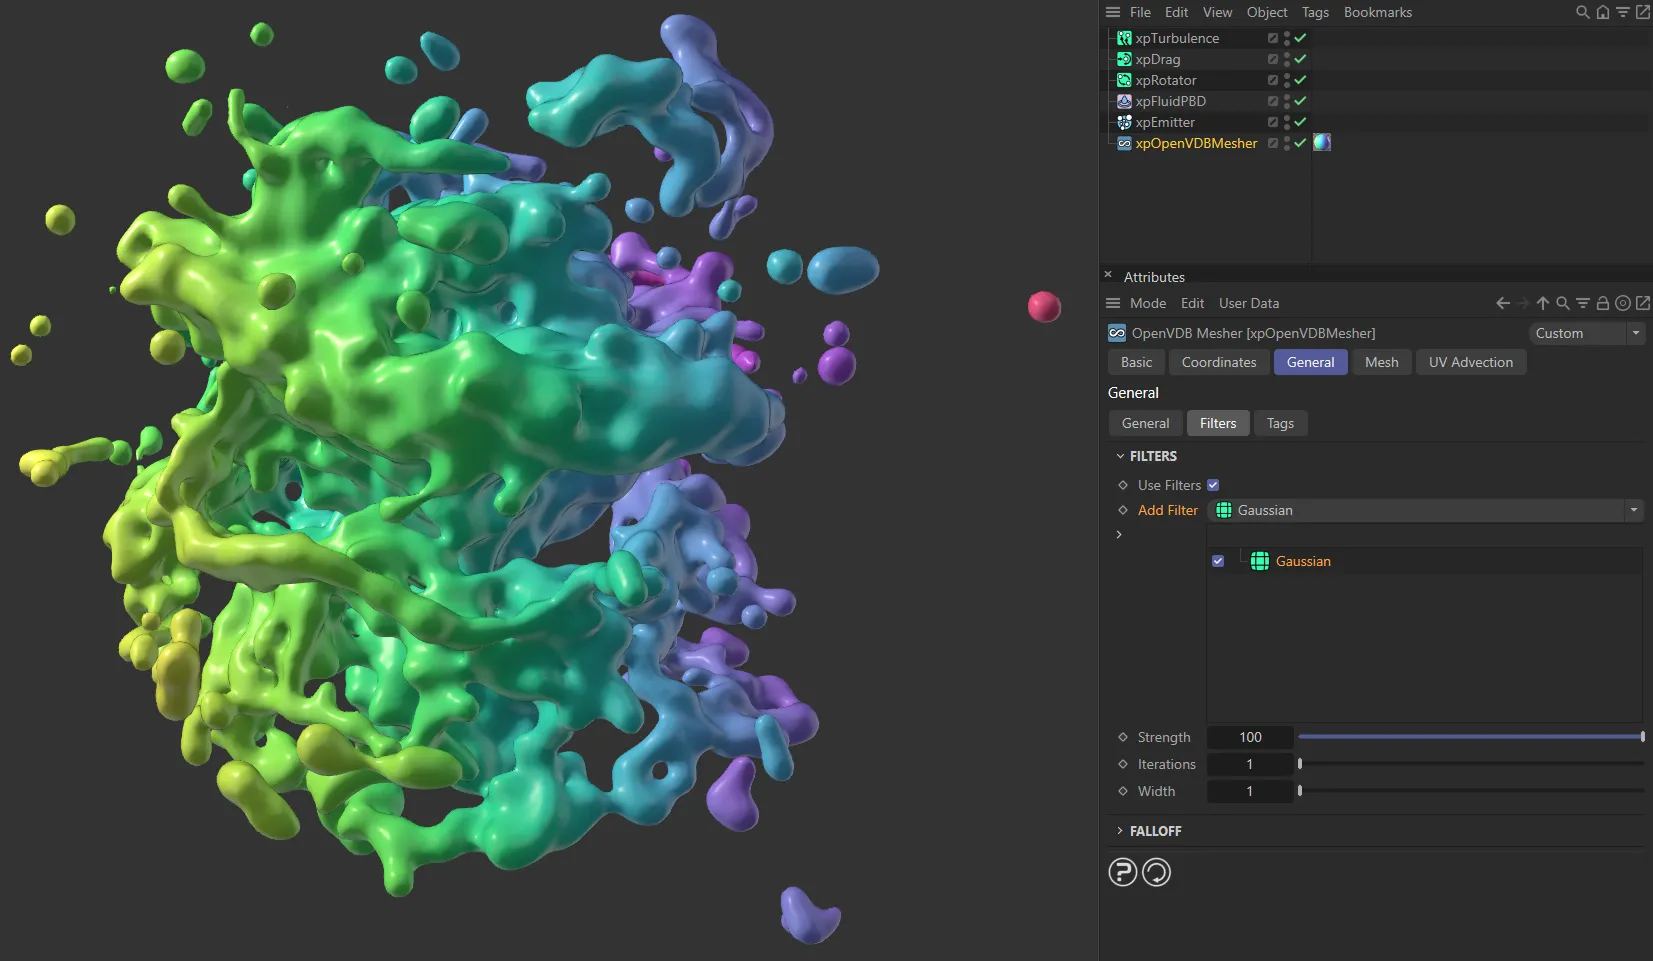This screenshot has height=961, width=1653.
Task: Click the xpDrag modifier icon
Action: tap(1124, 59)
